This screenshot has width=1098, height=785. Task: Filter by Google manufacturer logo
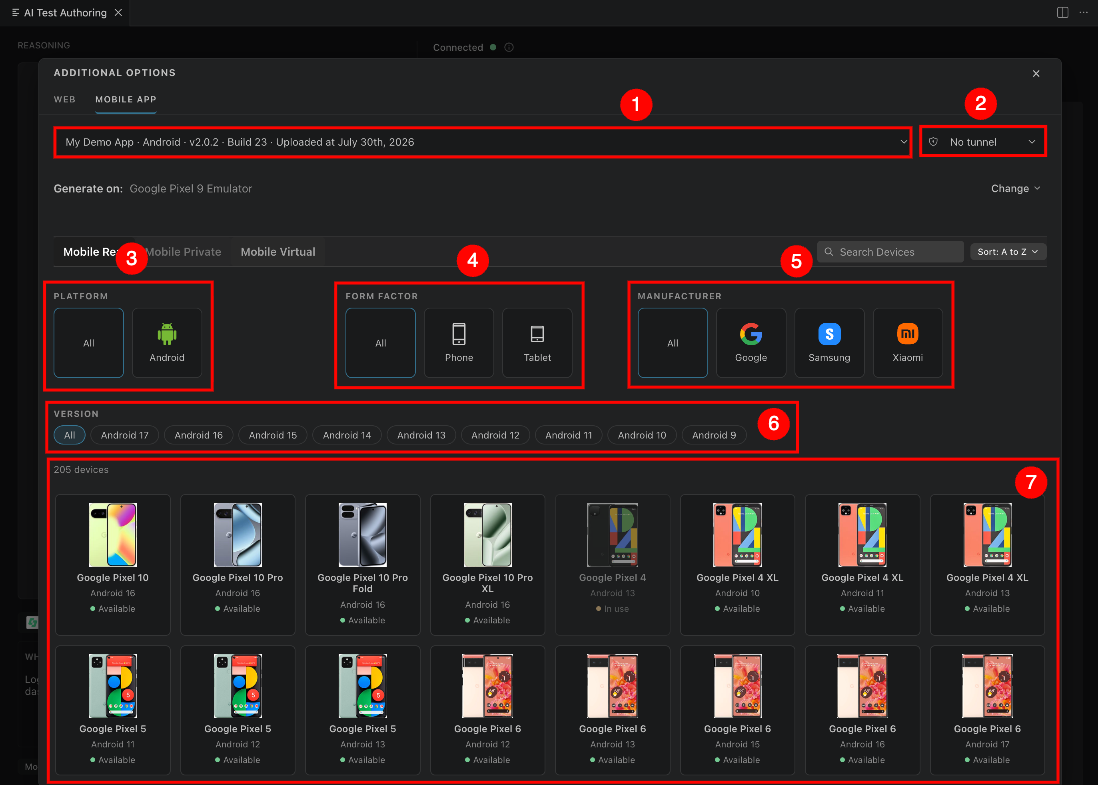click(x=751, y=334)
